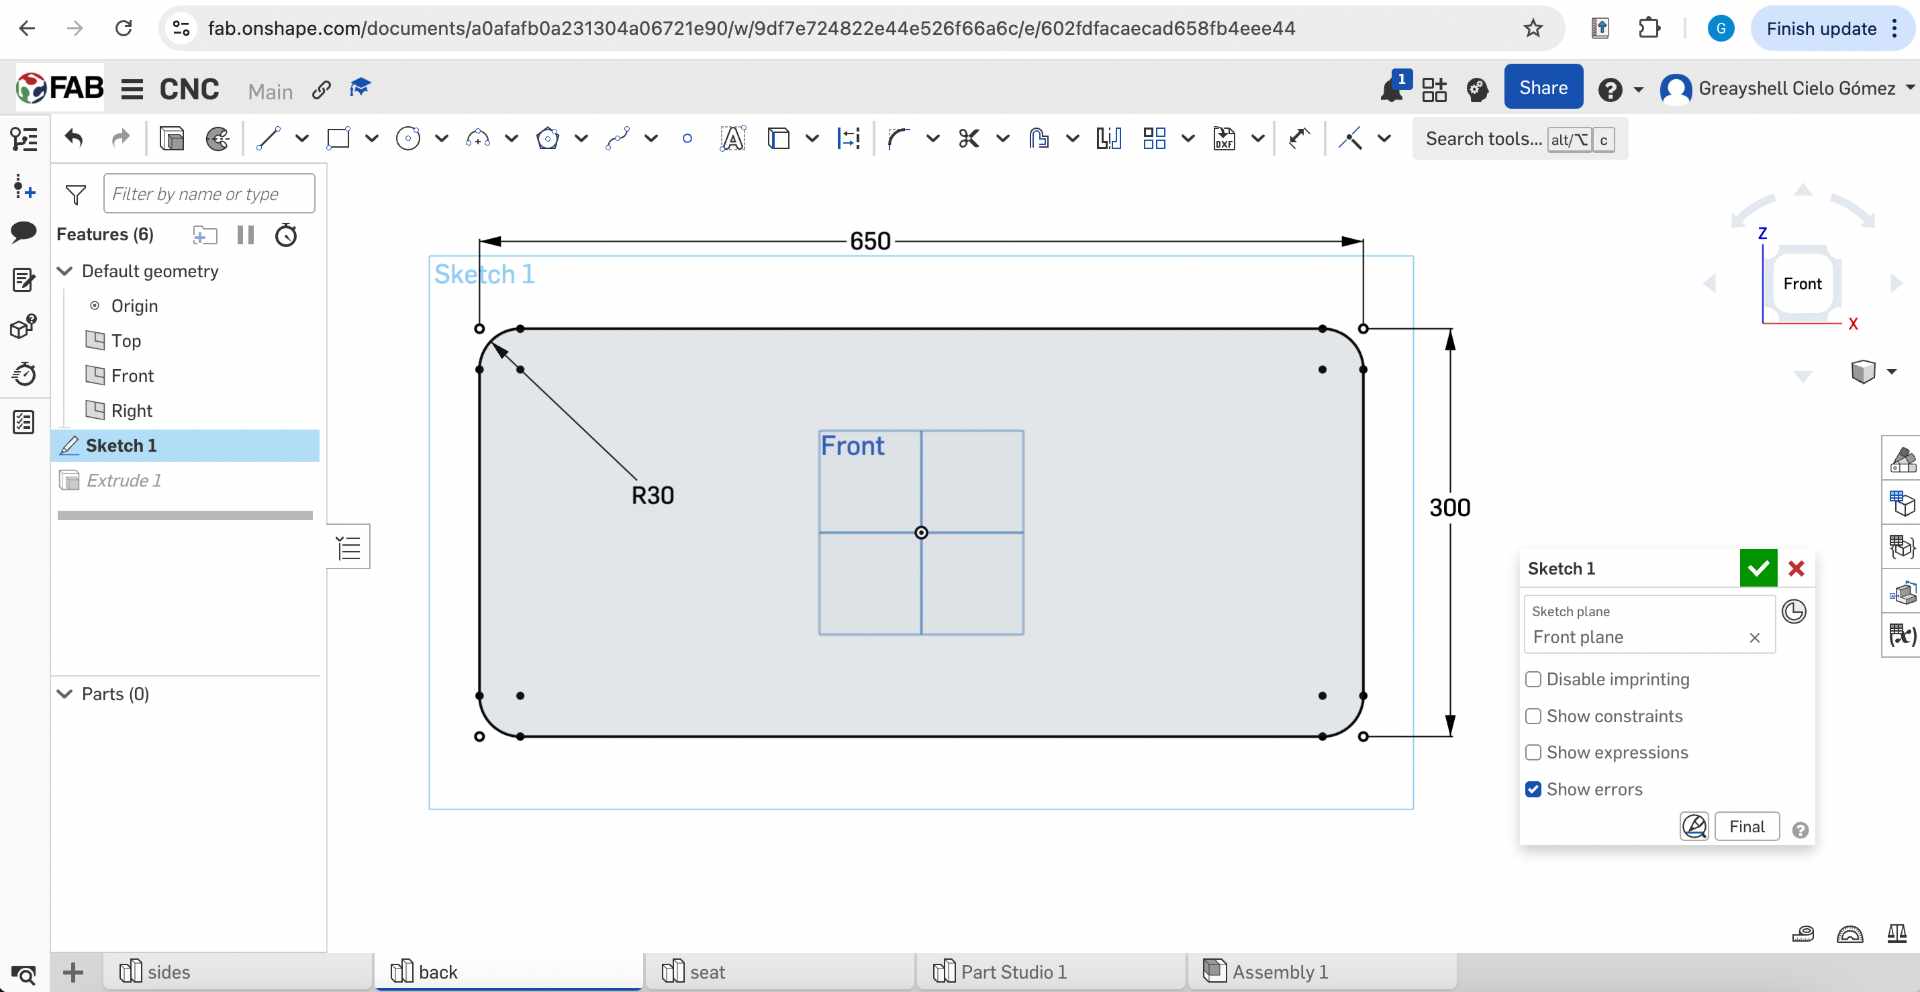Click the Filter by name field

click(x=209, y=194)
